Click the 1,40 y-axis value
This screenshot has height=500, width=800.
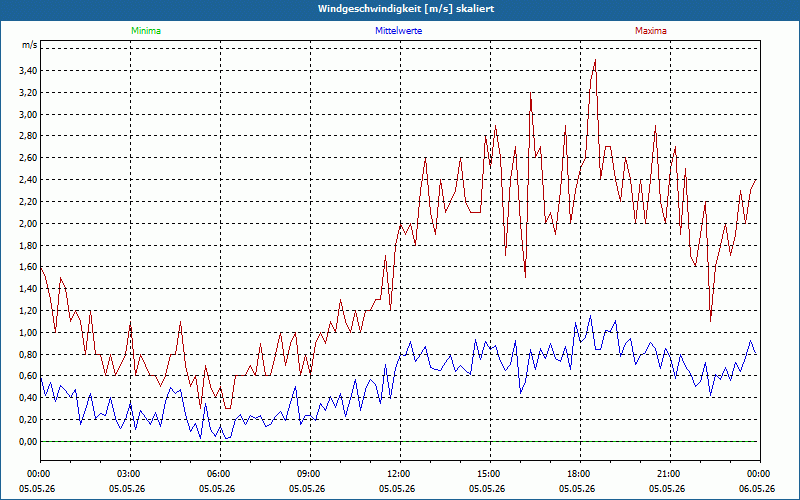click(x=28, y=289)
